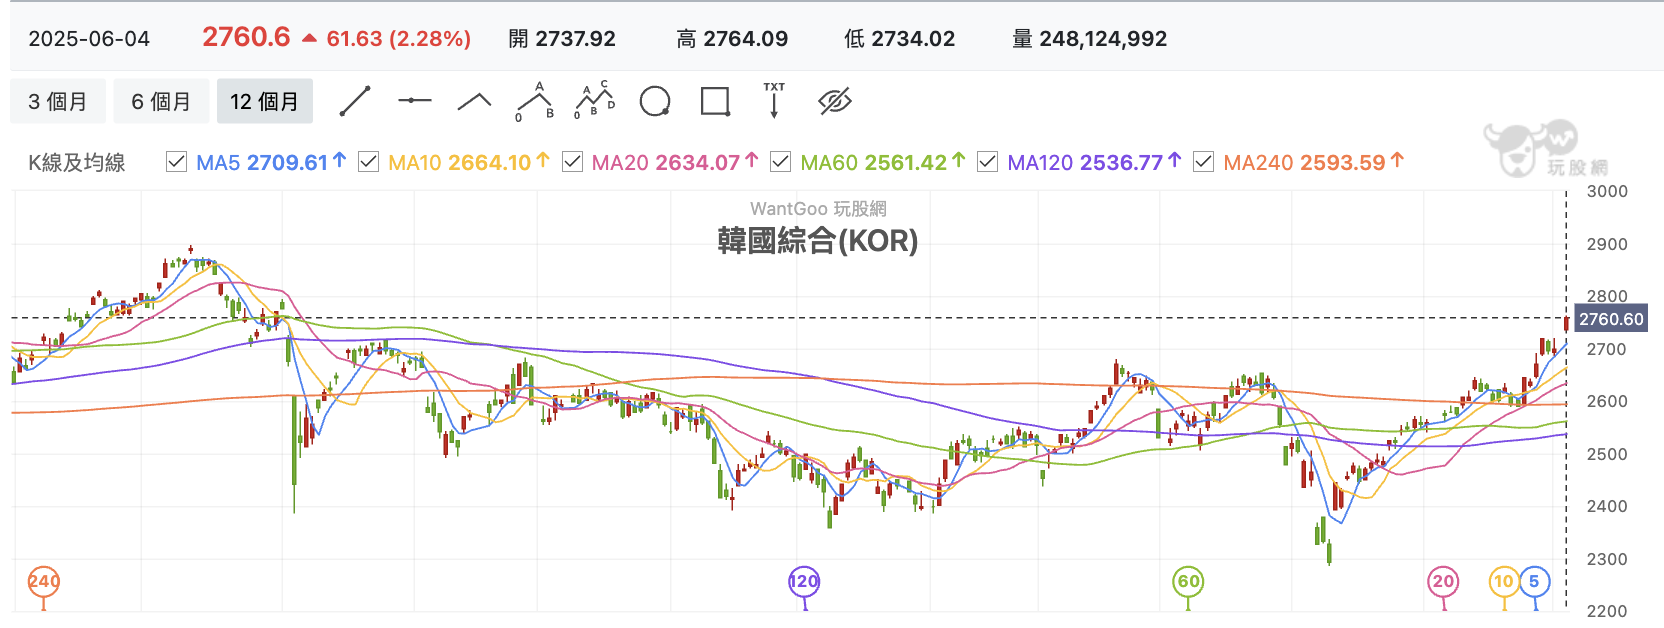Disable the MA20 moving average line
1664x628 pixels.
[x=573, y=161]
